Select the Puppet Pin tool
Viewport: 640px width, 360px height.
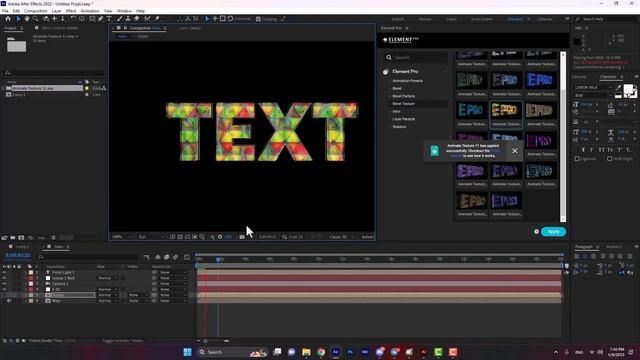coord(157,19)
